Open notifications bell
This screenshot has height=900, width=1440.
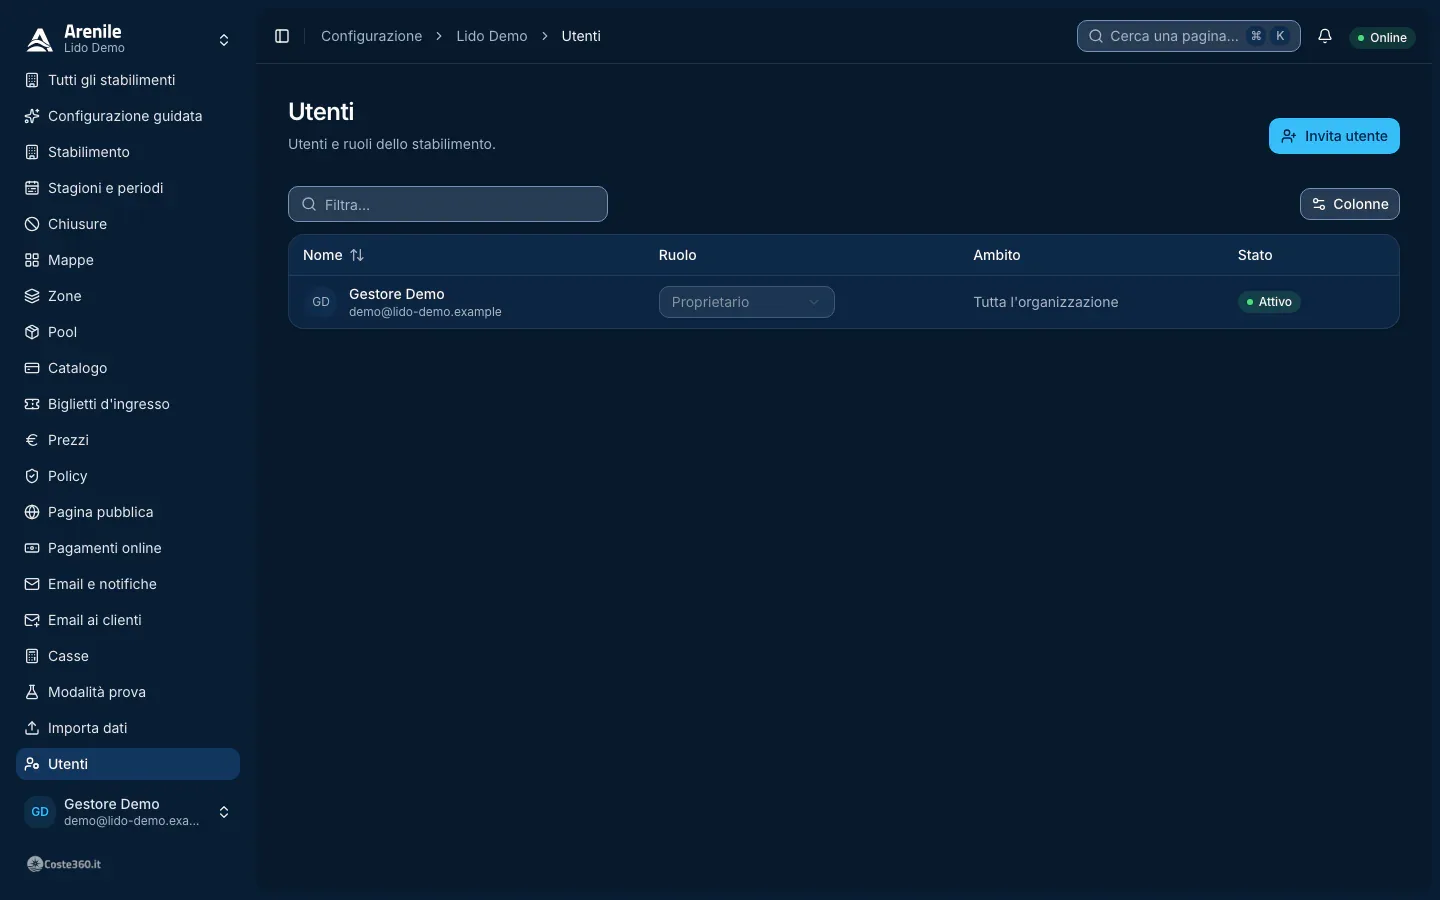[x=1325, y=36]
